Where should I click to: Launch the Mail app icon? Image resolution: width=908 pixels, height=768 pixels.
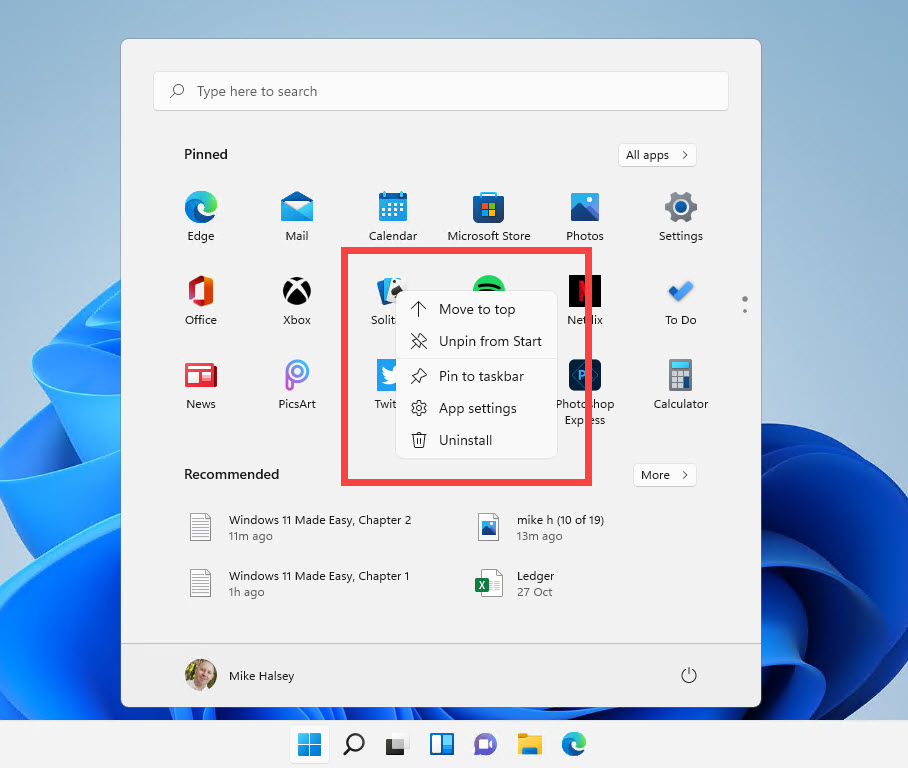point(296,208)
